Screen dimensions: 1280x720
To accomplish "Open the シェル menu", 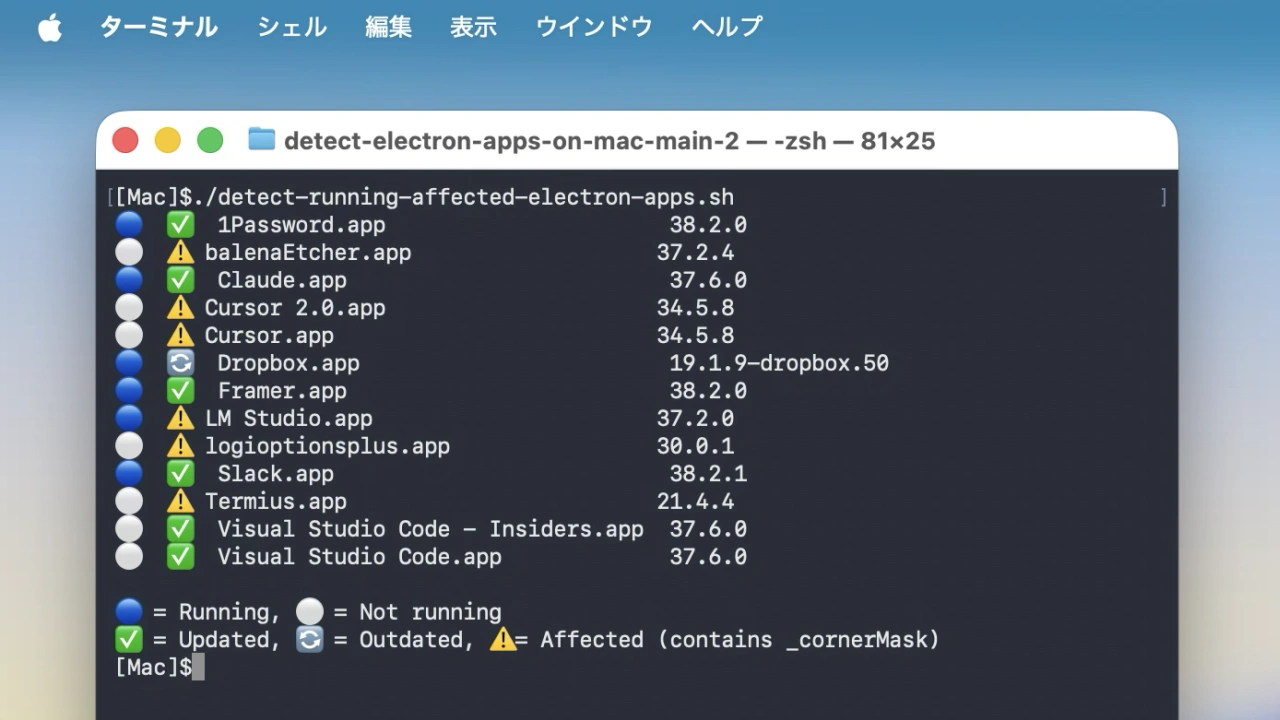I will click(291, 27).
